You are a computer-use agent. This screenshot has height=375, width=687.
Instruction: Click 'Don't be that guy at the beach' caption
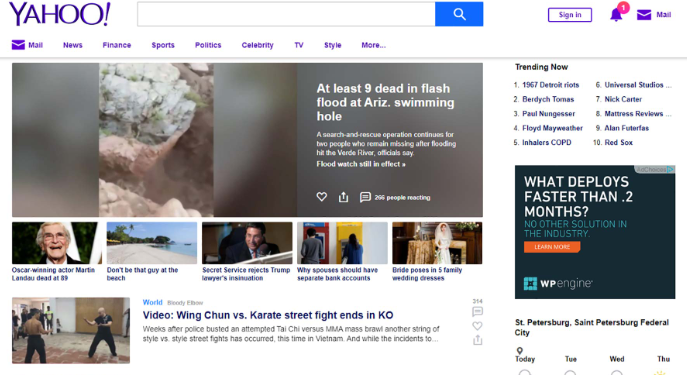[142, 274]
